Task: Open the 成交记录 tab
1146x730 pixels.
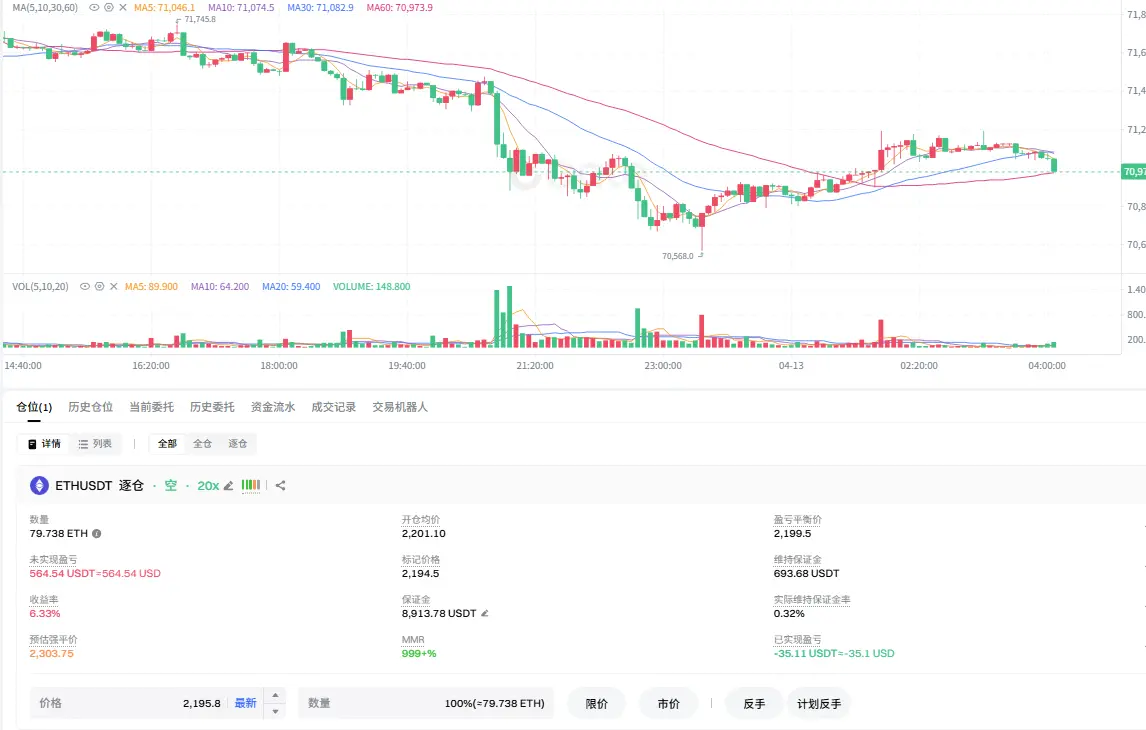Action: [x=333, y=407]
